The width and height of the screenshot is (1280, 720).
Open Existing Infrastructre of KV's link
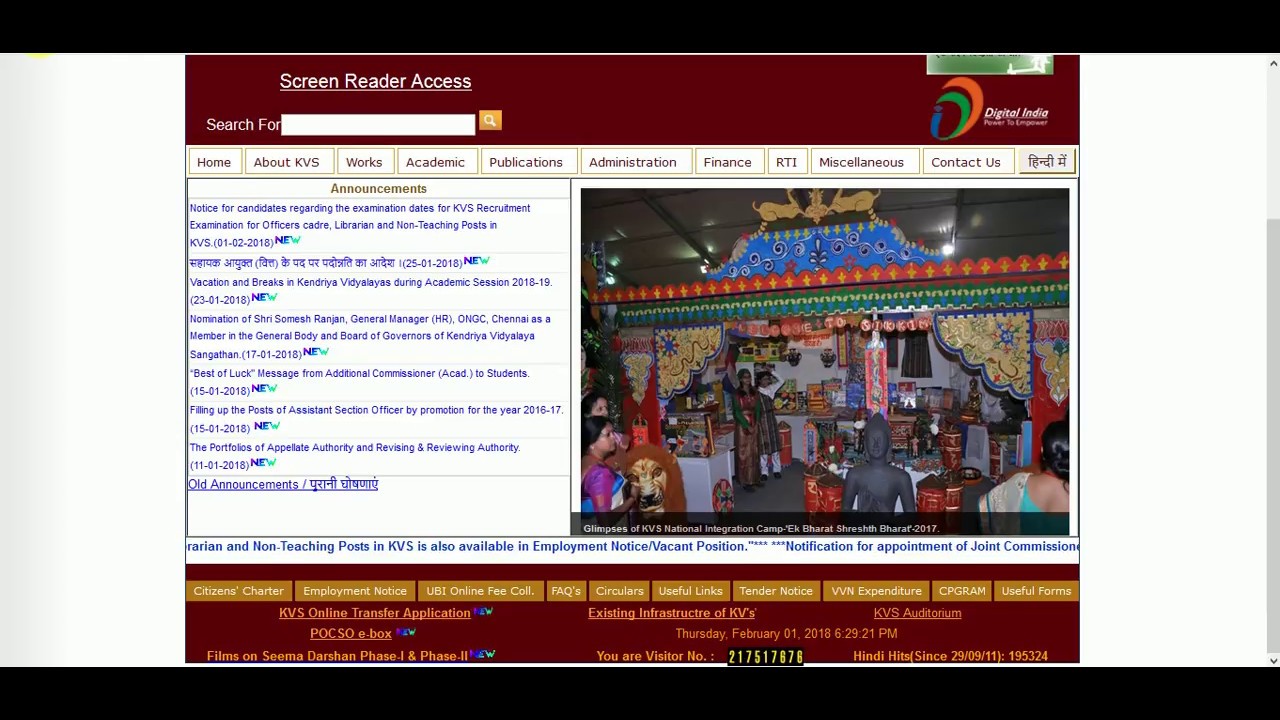click(672, 613)
